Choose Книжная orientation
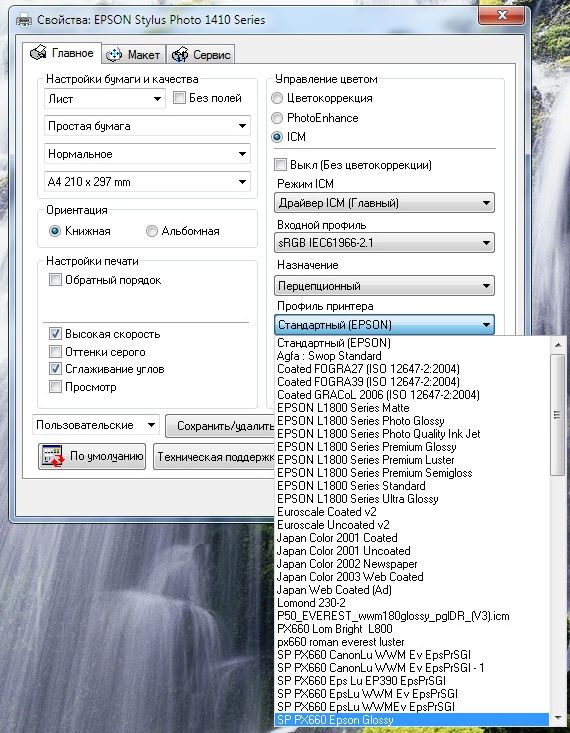Viewport: 570px width, 733px height. click(x=55, y=231)
